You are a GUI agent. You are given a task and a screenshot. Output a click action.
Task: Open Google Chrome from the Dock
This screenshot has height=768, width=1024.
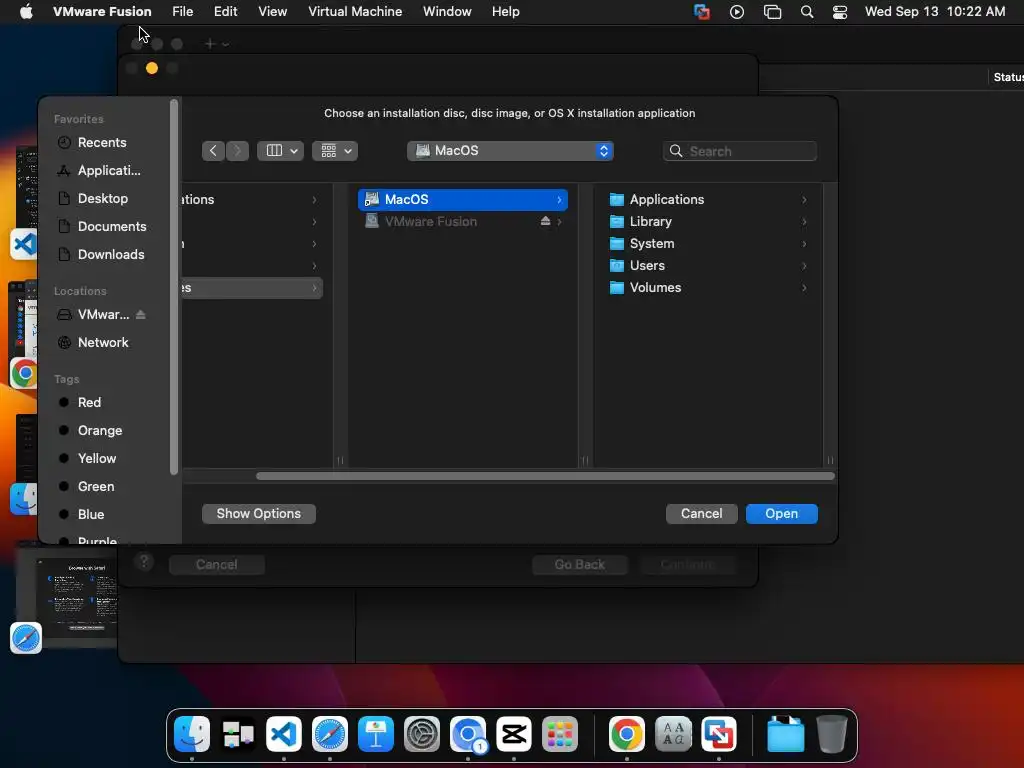tap(627, 735)
